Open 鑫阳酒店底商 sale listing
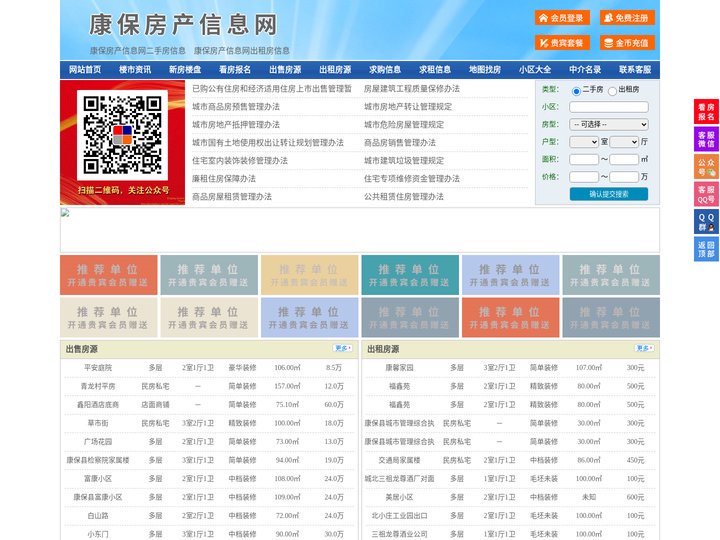 98,405
